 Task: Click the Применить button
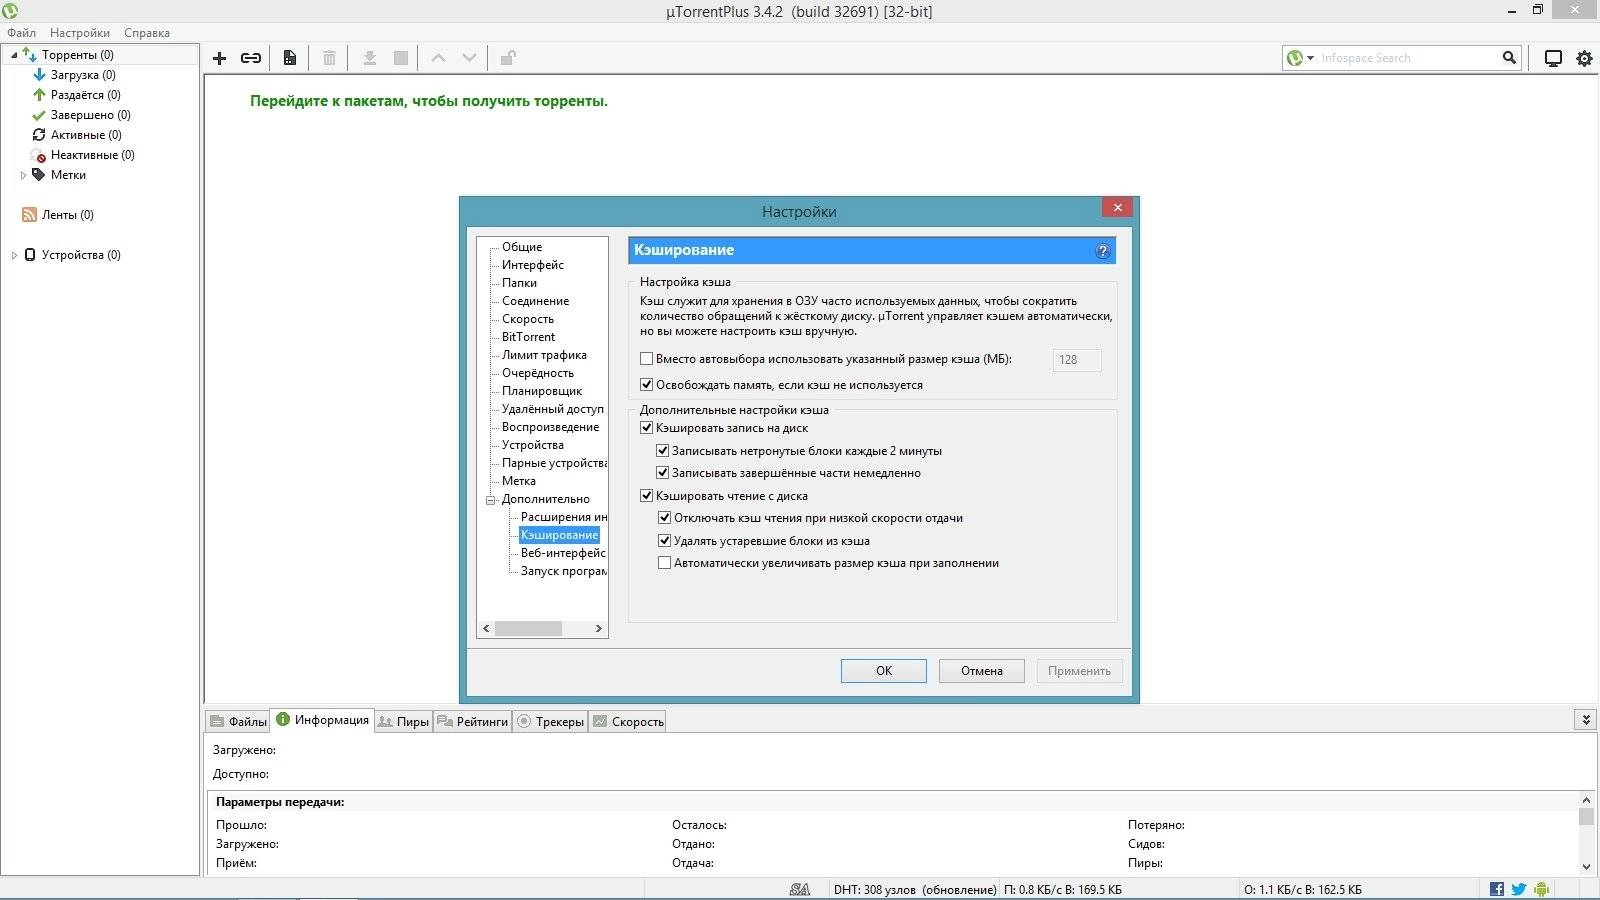pos(1080,671)
